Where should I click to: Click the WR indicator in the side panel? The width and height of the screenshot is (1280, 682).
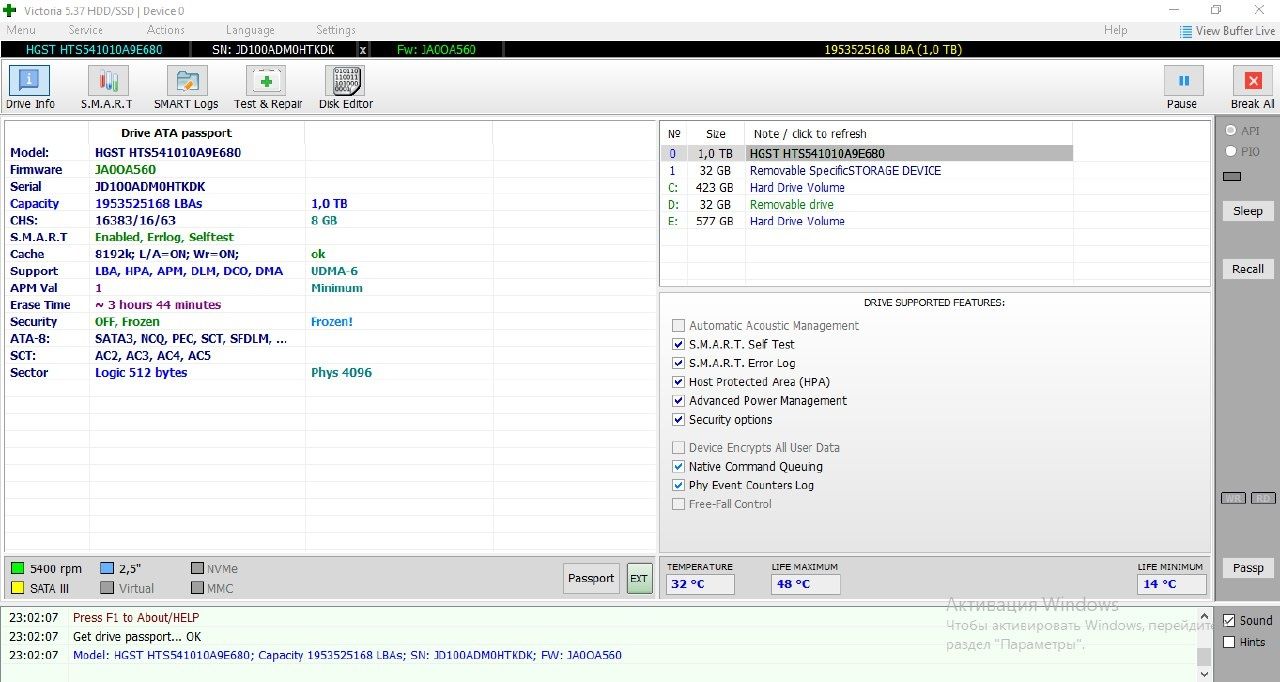tap(1233, 498)
